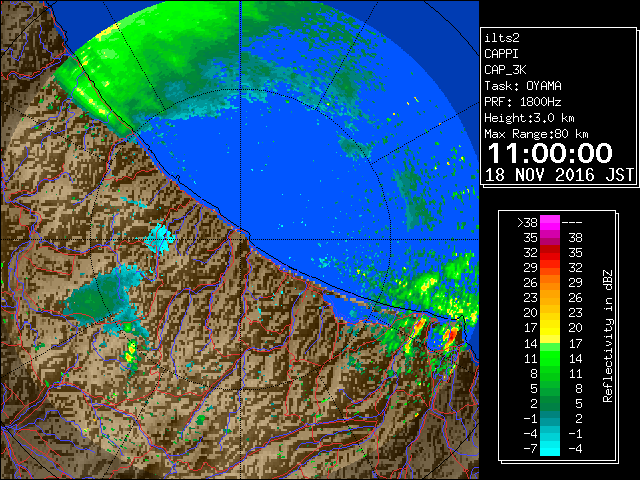Select "Height:3.0 km" text

[x=529, y=118]
